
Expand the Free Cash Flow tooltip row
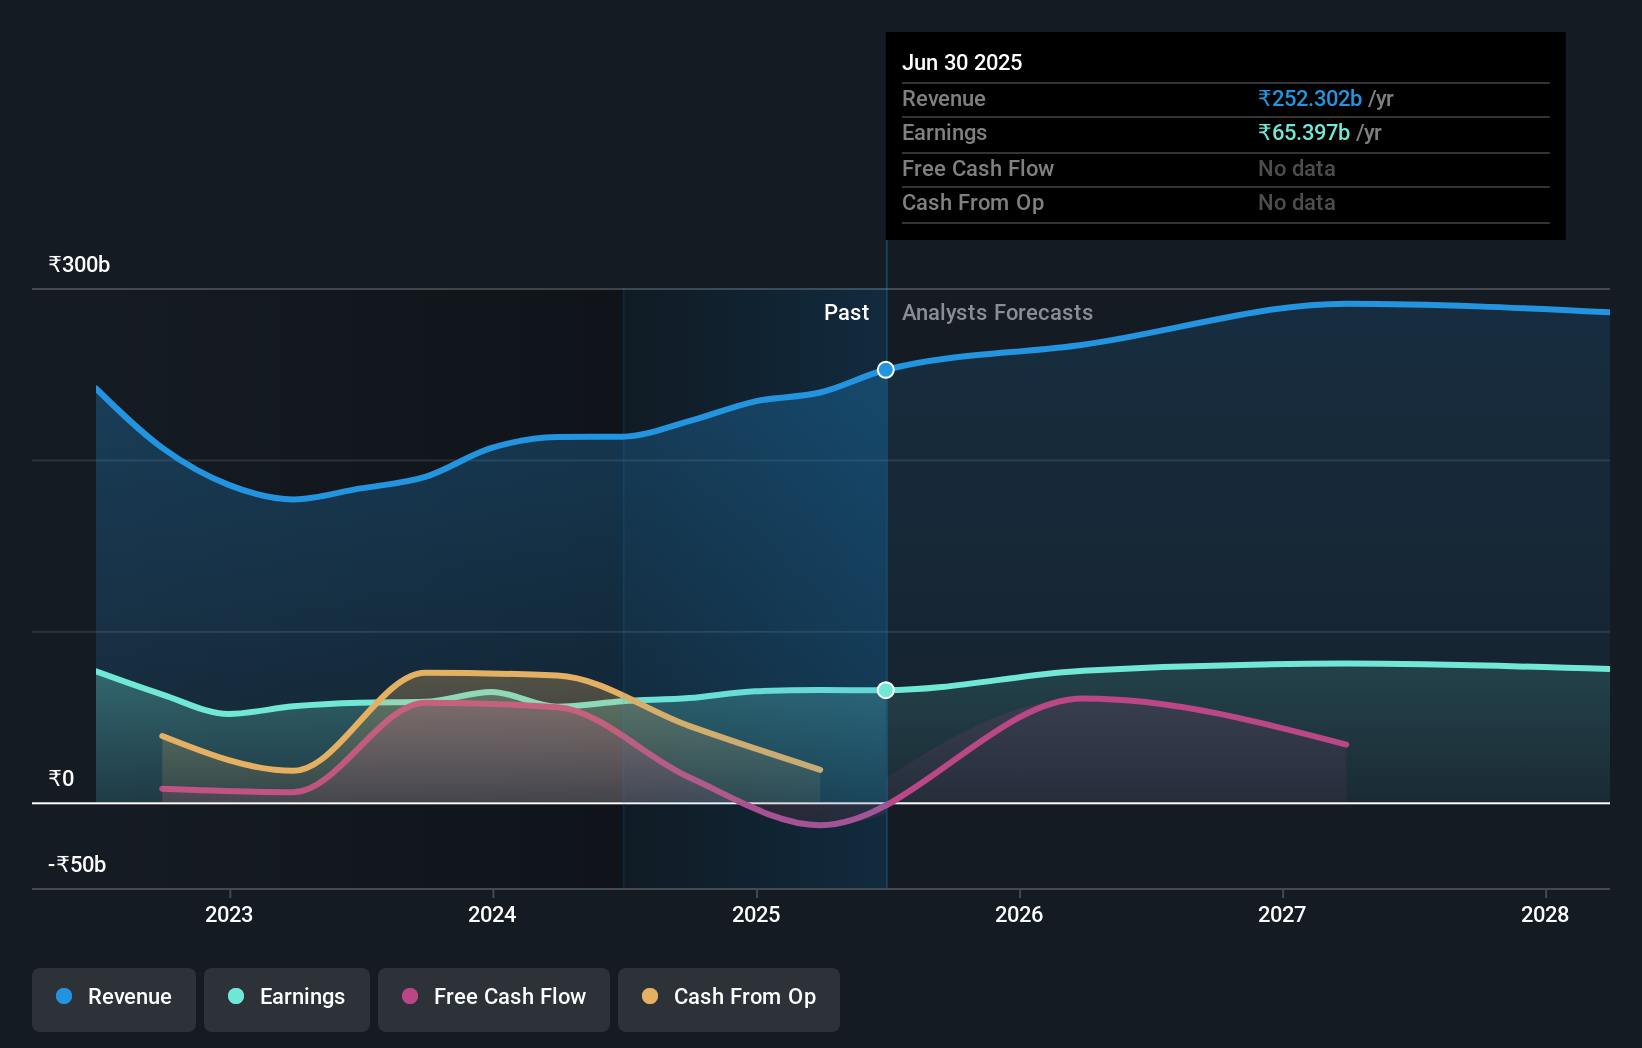coord(978,168)
